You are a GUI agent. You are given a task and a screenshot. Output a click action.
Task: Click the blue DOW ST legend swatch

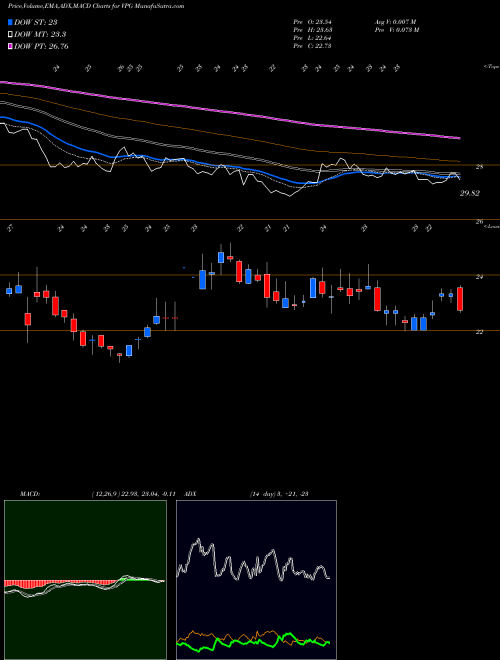click(10, 22)
